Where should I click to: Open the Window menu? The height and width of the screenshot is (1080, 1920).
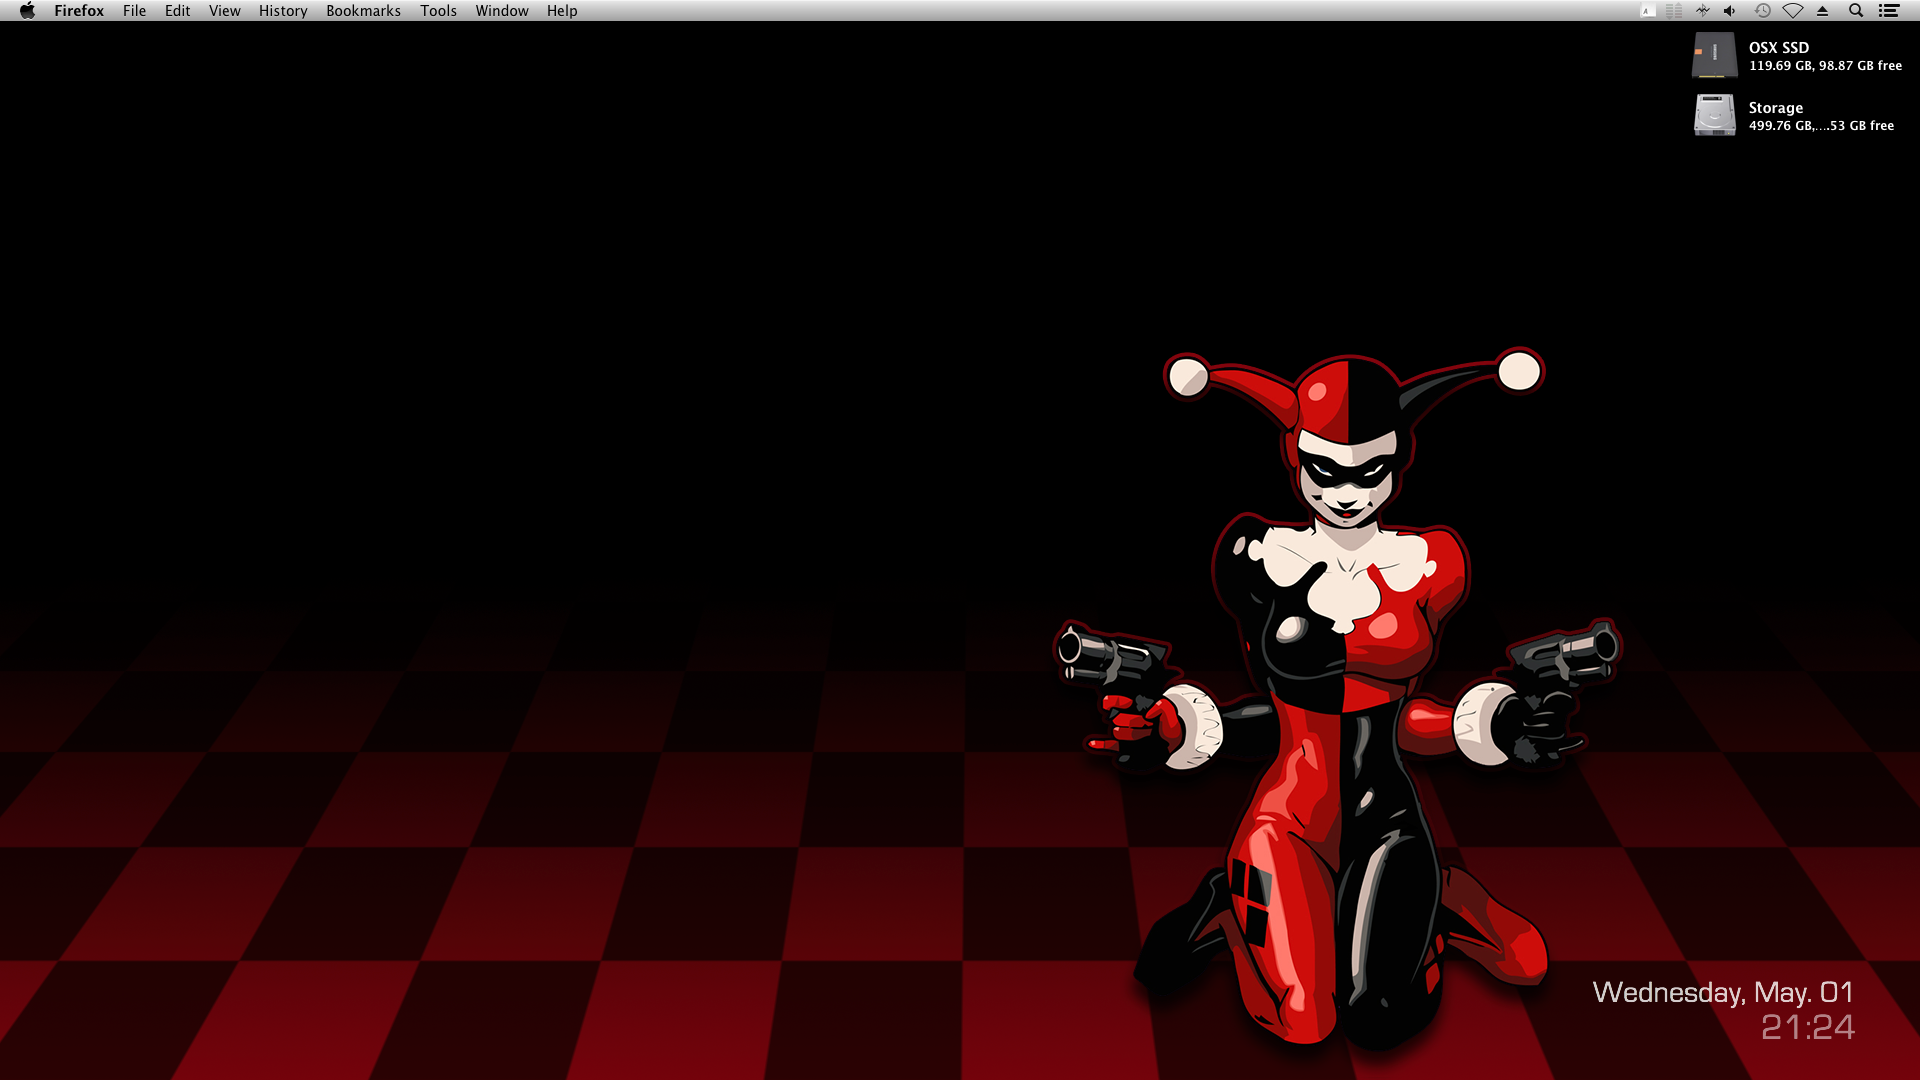pos(502,11)
